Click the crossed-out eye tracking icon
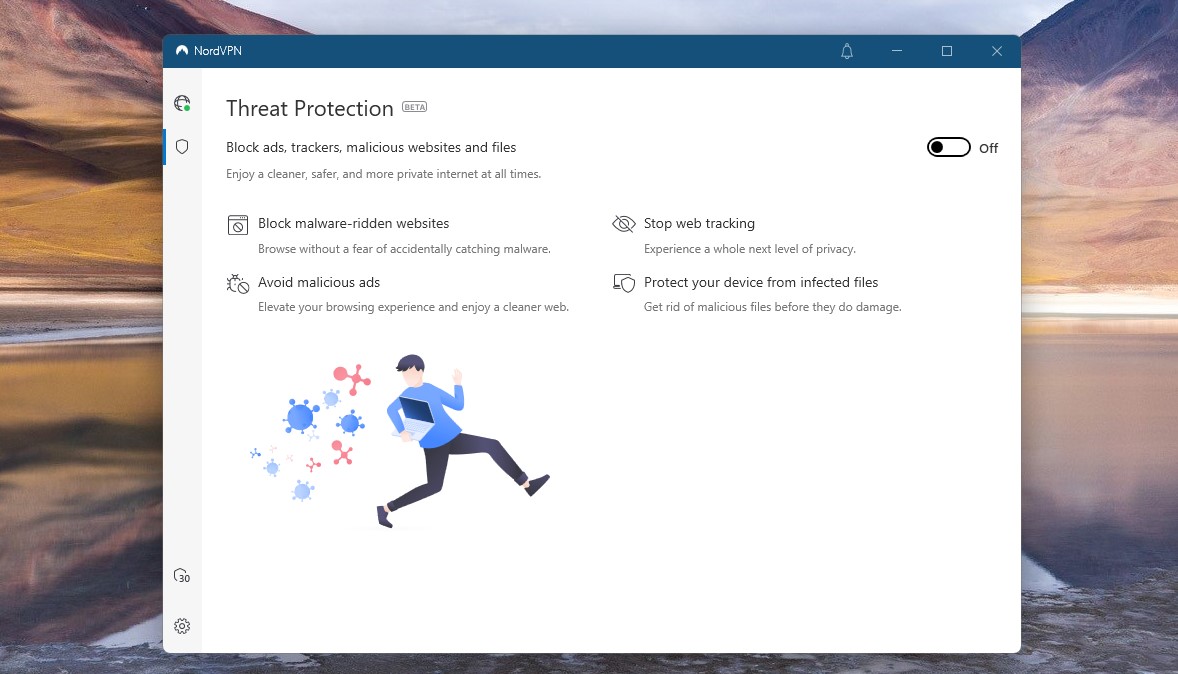Viewport: 1178px width, 674px height. click(x=624, y=224)
